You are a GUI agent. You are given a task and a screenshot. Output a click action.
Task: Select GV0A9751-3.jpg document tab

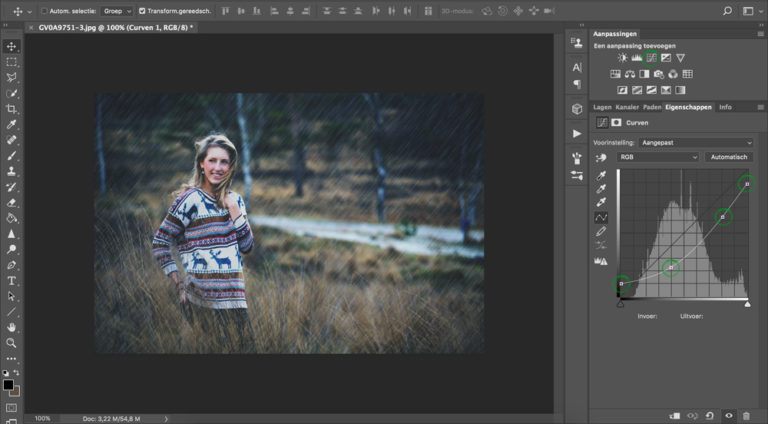116,28
